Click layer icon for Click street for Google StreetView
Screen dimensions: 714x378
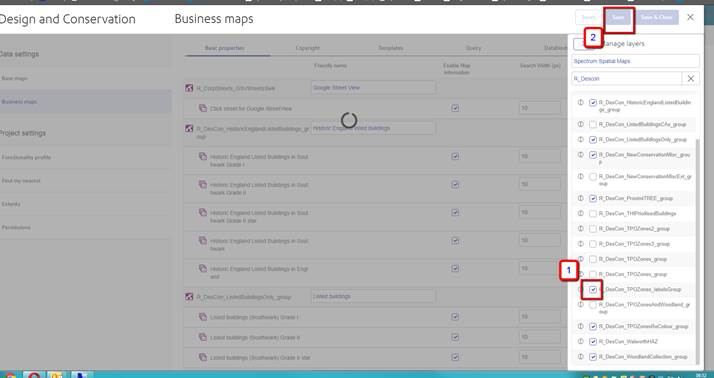pos(203,108)
